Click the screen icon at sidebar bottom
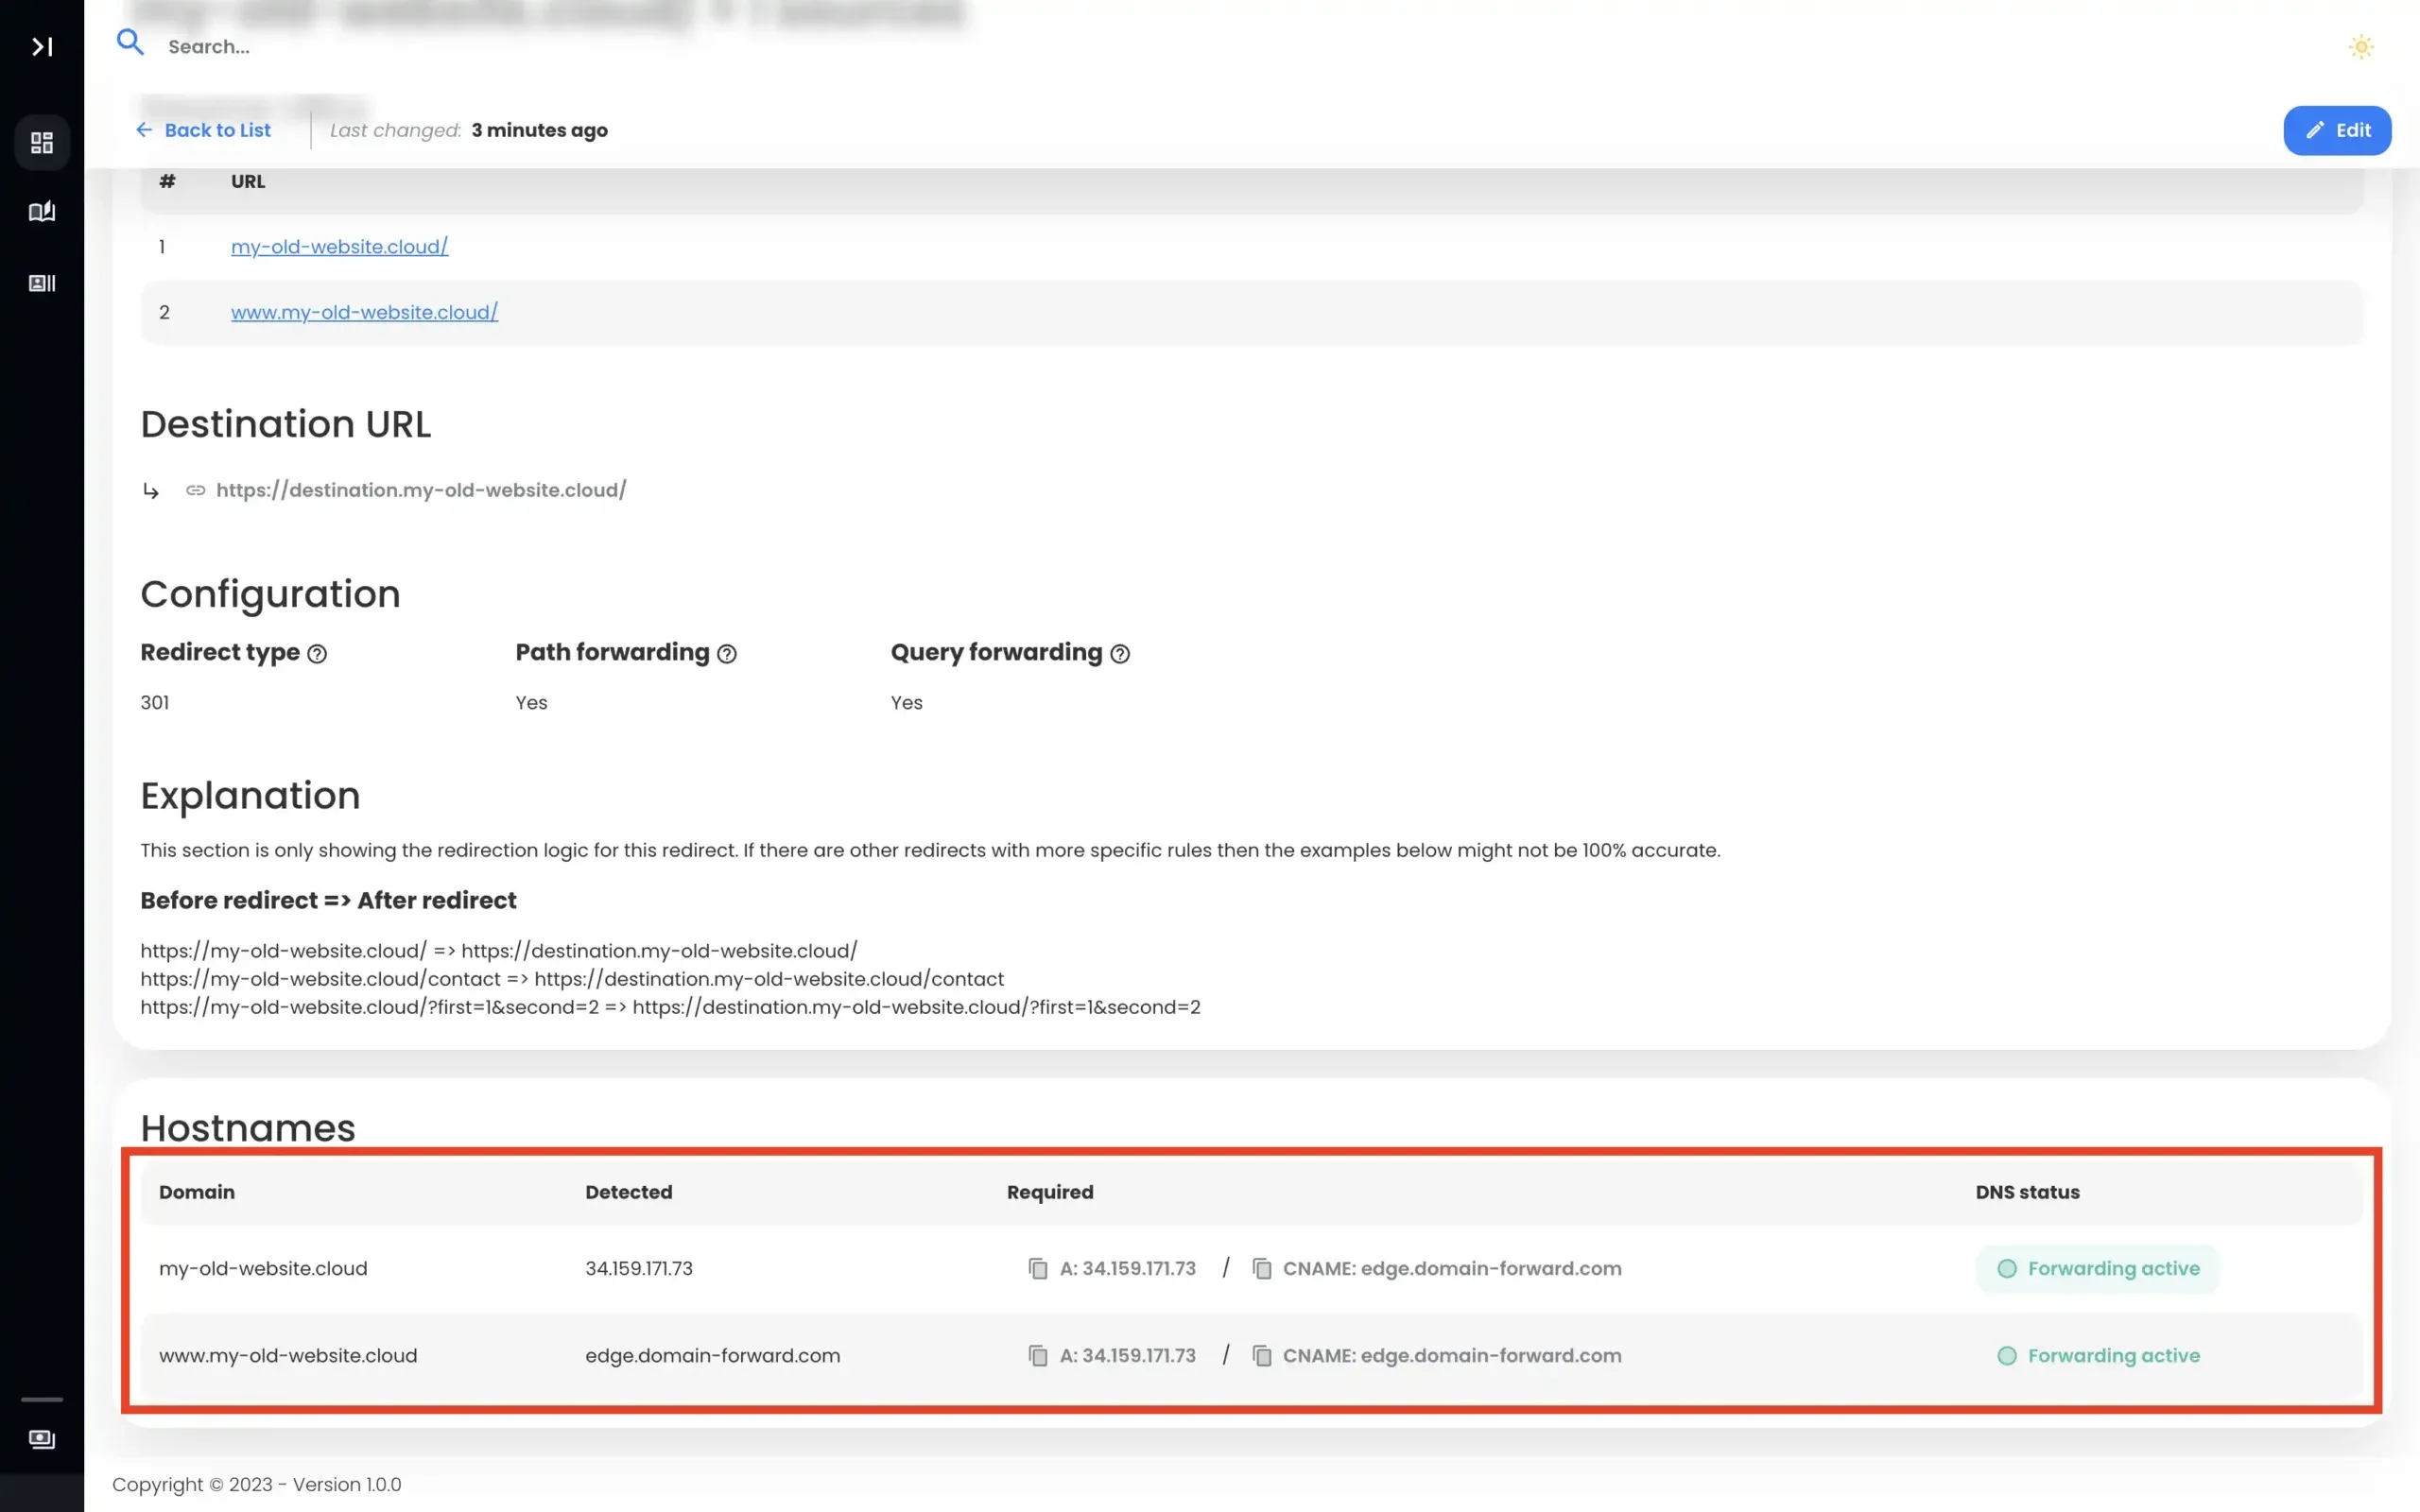Viewport: 2420px width, 1512px height. click(42, 1439)
